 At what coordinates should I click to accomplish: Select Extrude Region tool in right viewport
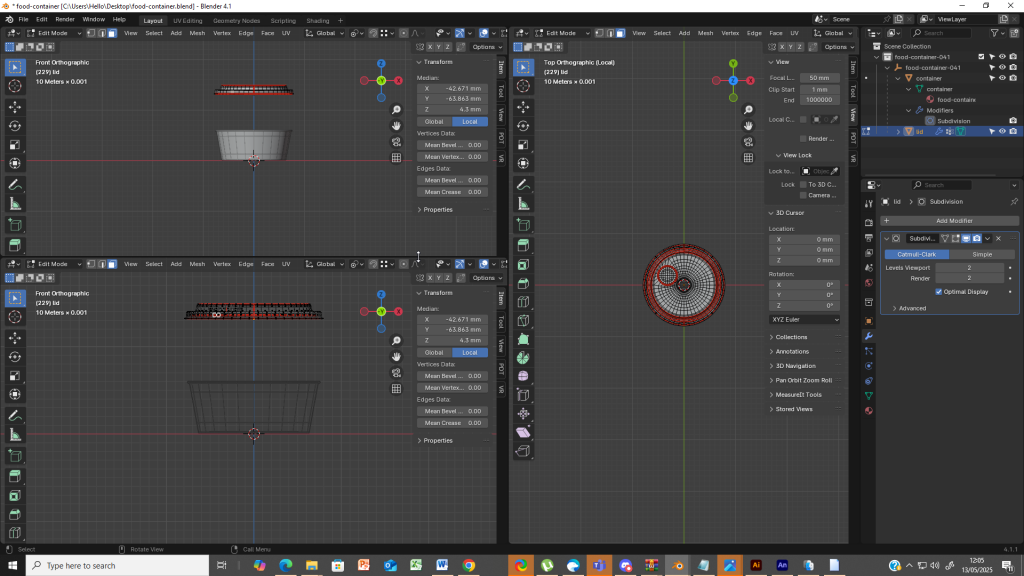click(522, 245)
